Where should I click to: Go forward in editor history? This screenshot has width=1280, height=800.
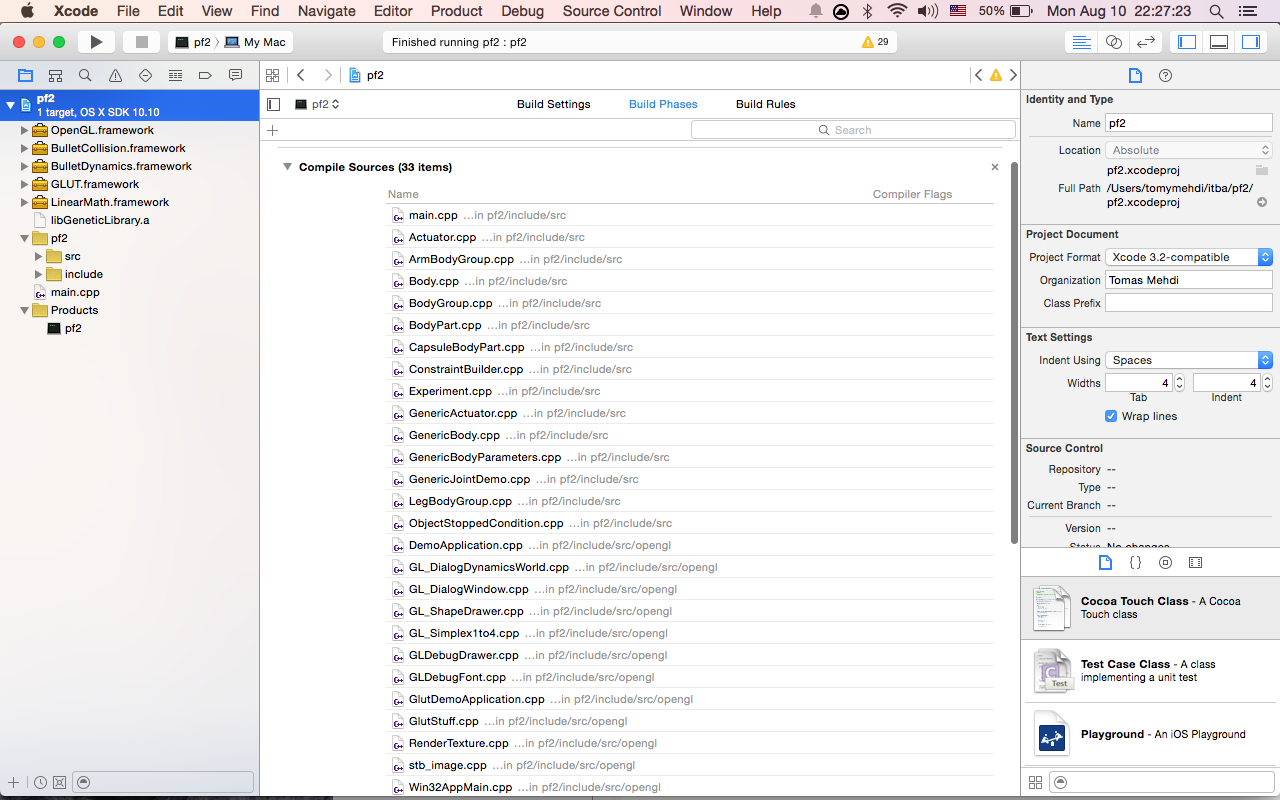327,75
